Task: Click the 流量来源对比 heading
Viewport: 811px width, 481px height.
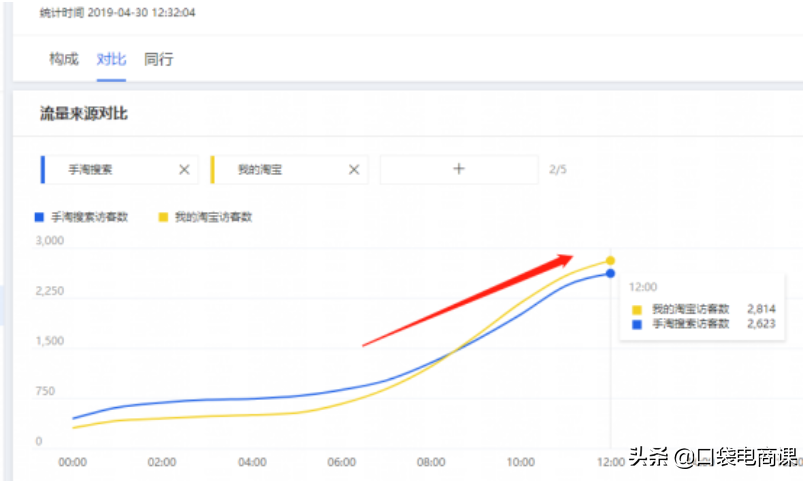Action: point(84,114)
